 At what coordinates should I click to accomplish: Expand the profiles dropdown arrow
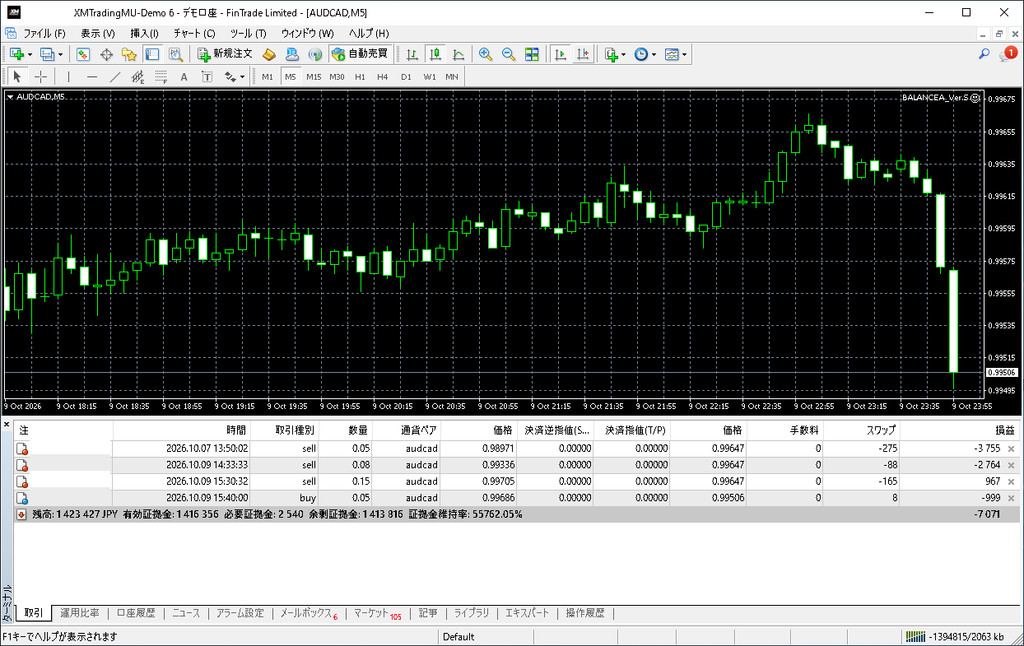click(60, 54)
